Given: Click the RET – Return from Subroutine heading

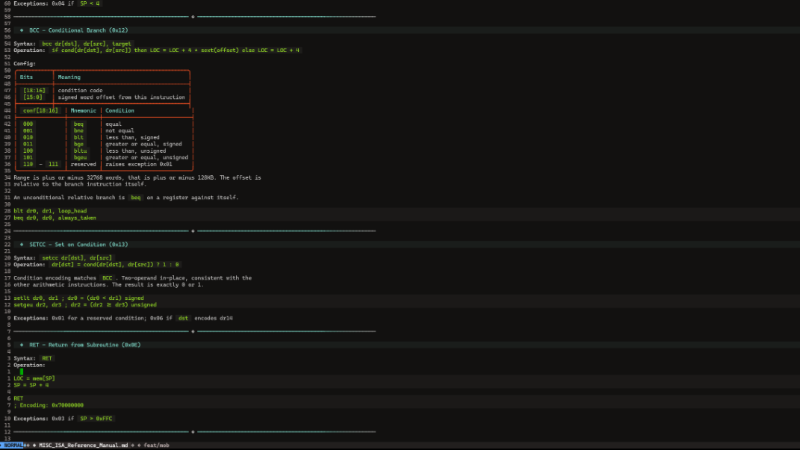Looking at the screenshot, I should [85, 345].
